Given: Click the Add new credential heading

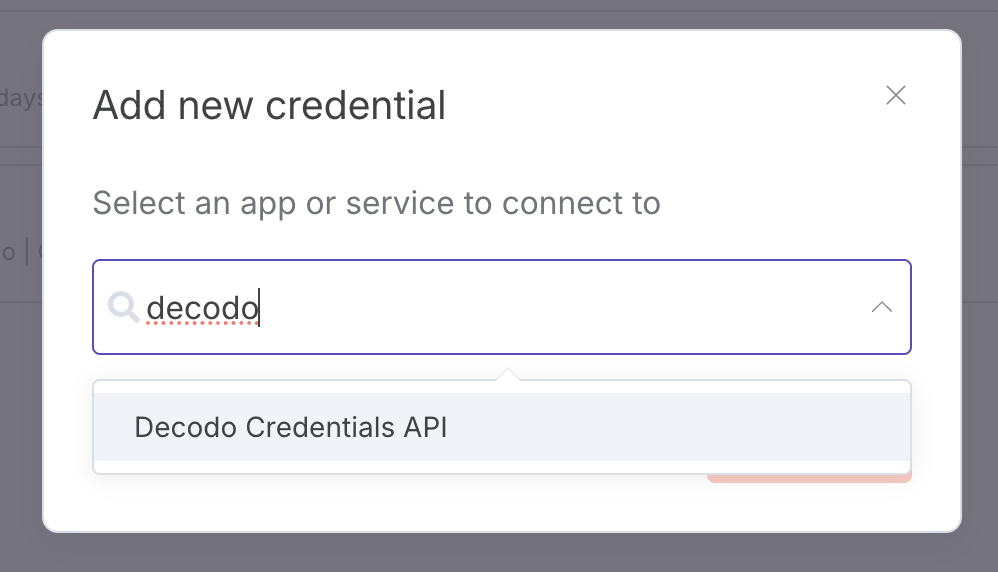Looking at the screenshot, I should click(x=269, y=105).
